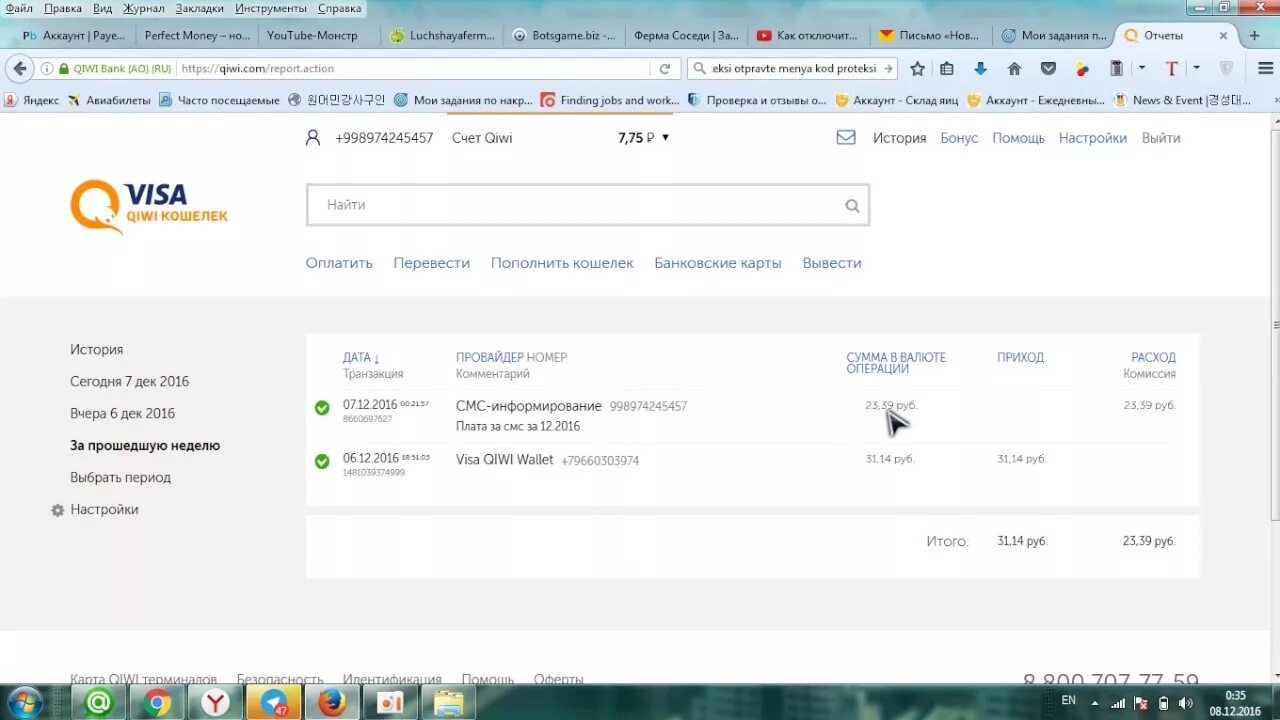Open the Журнал menu
Screen dimensions: 1280x720
tap(144, 8)
